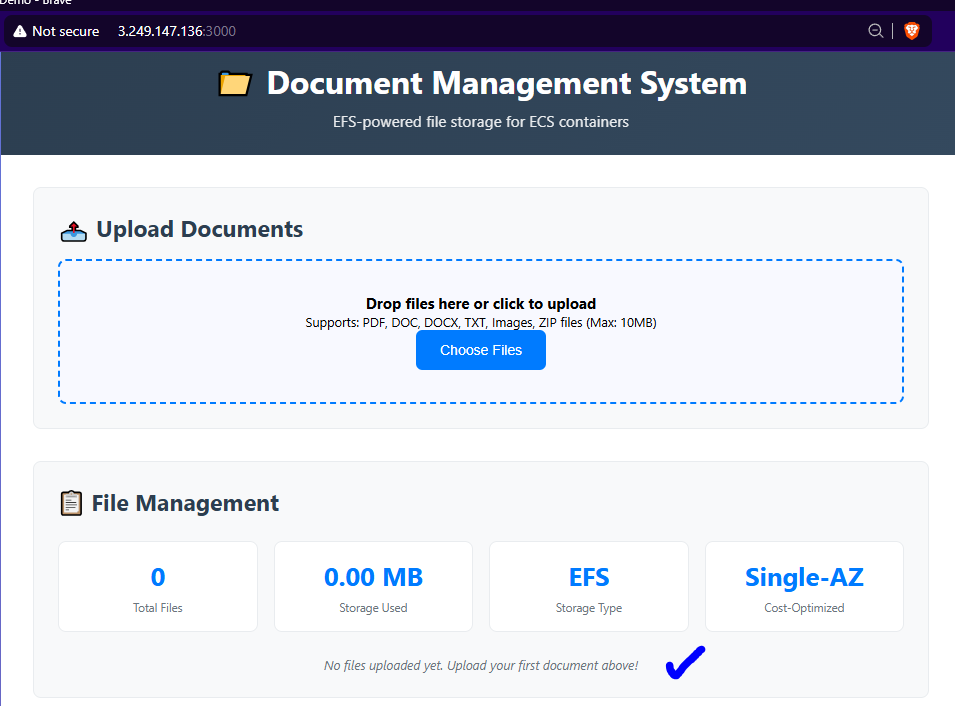The height and width of the screenshot is (706, 955).
Task: Click the yellow folder icon in header
Action: point(234,83)
